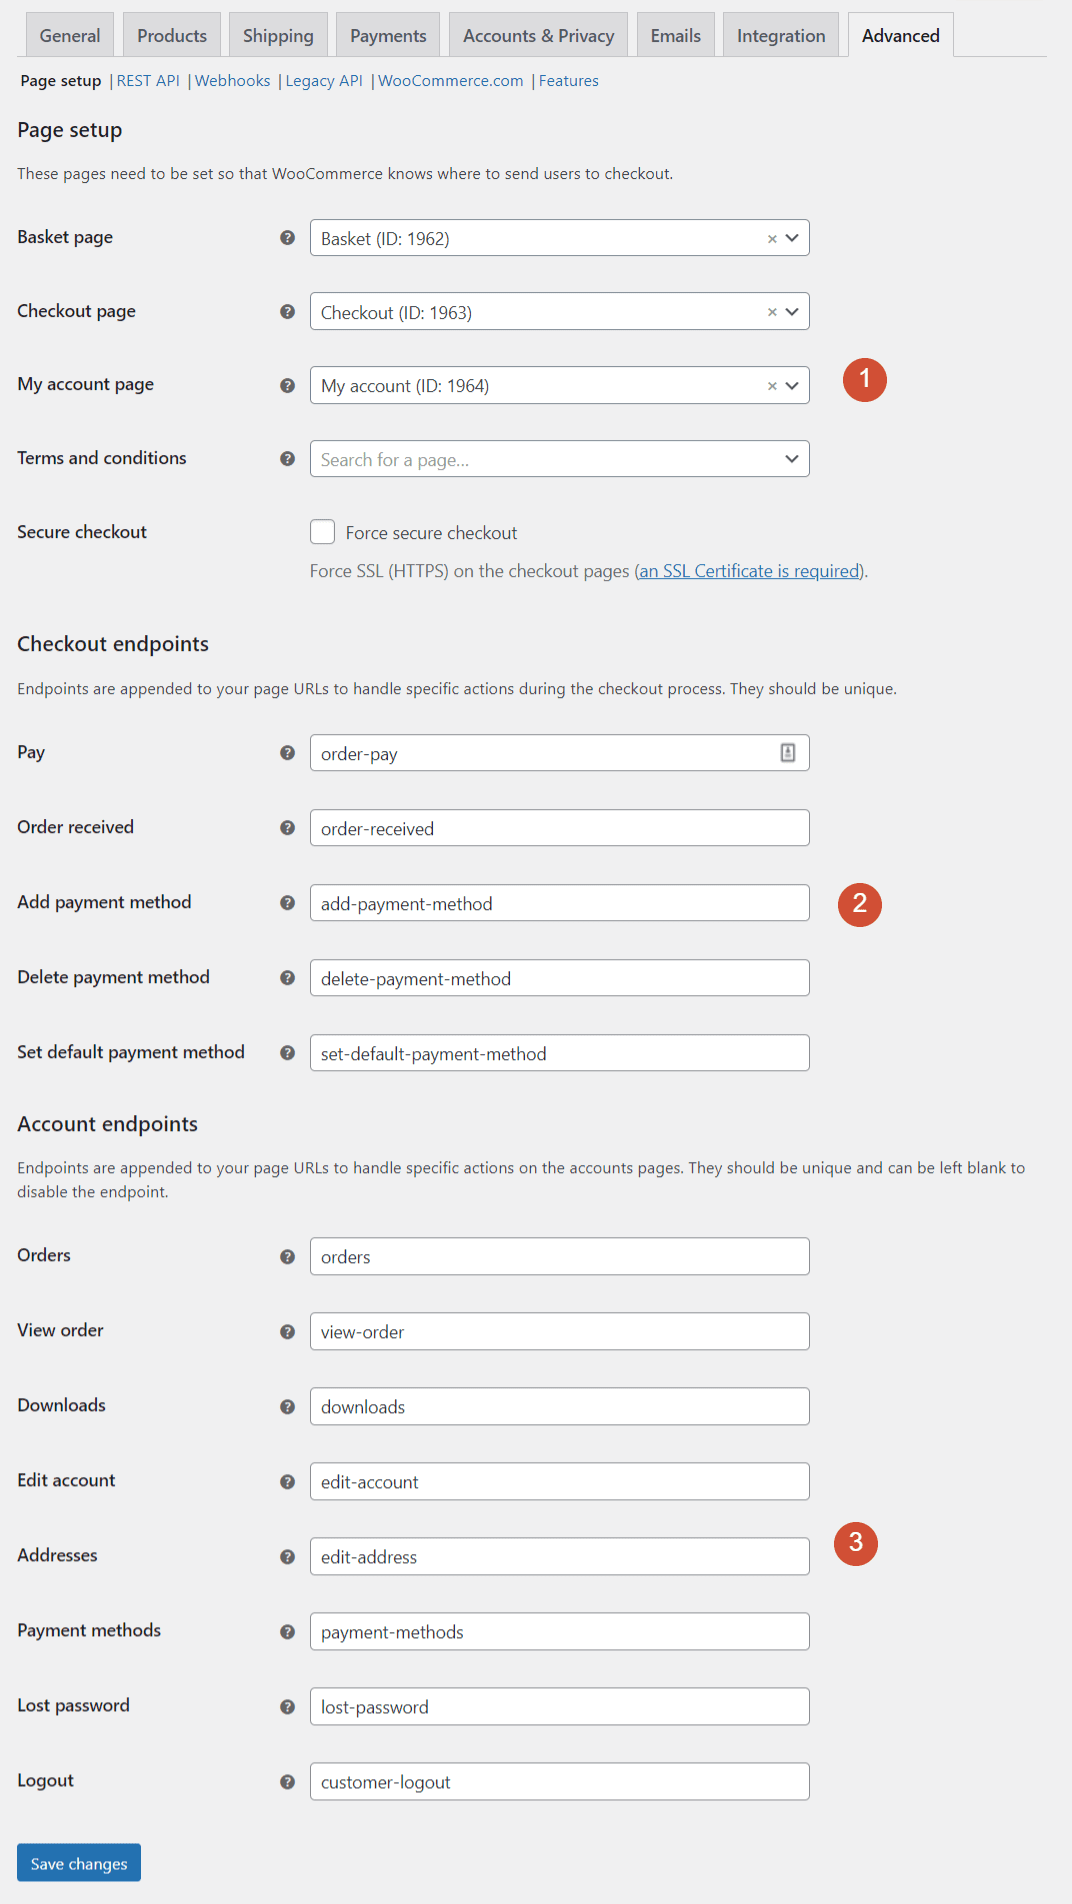1072x1904 pixels.
Task: Click the help icon beside Orders endpoint
Action: point(288,1257)
